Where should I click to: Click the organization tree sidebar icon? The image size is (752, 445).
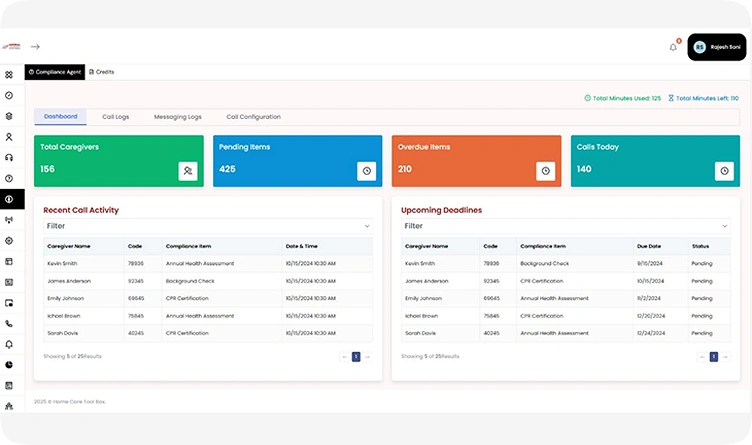tap(9, 406)
